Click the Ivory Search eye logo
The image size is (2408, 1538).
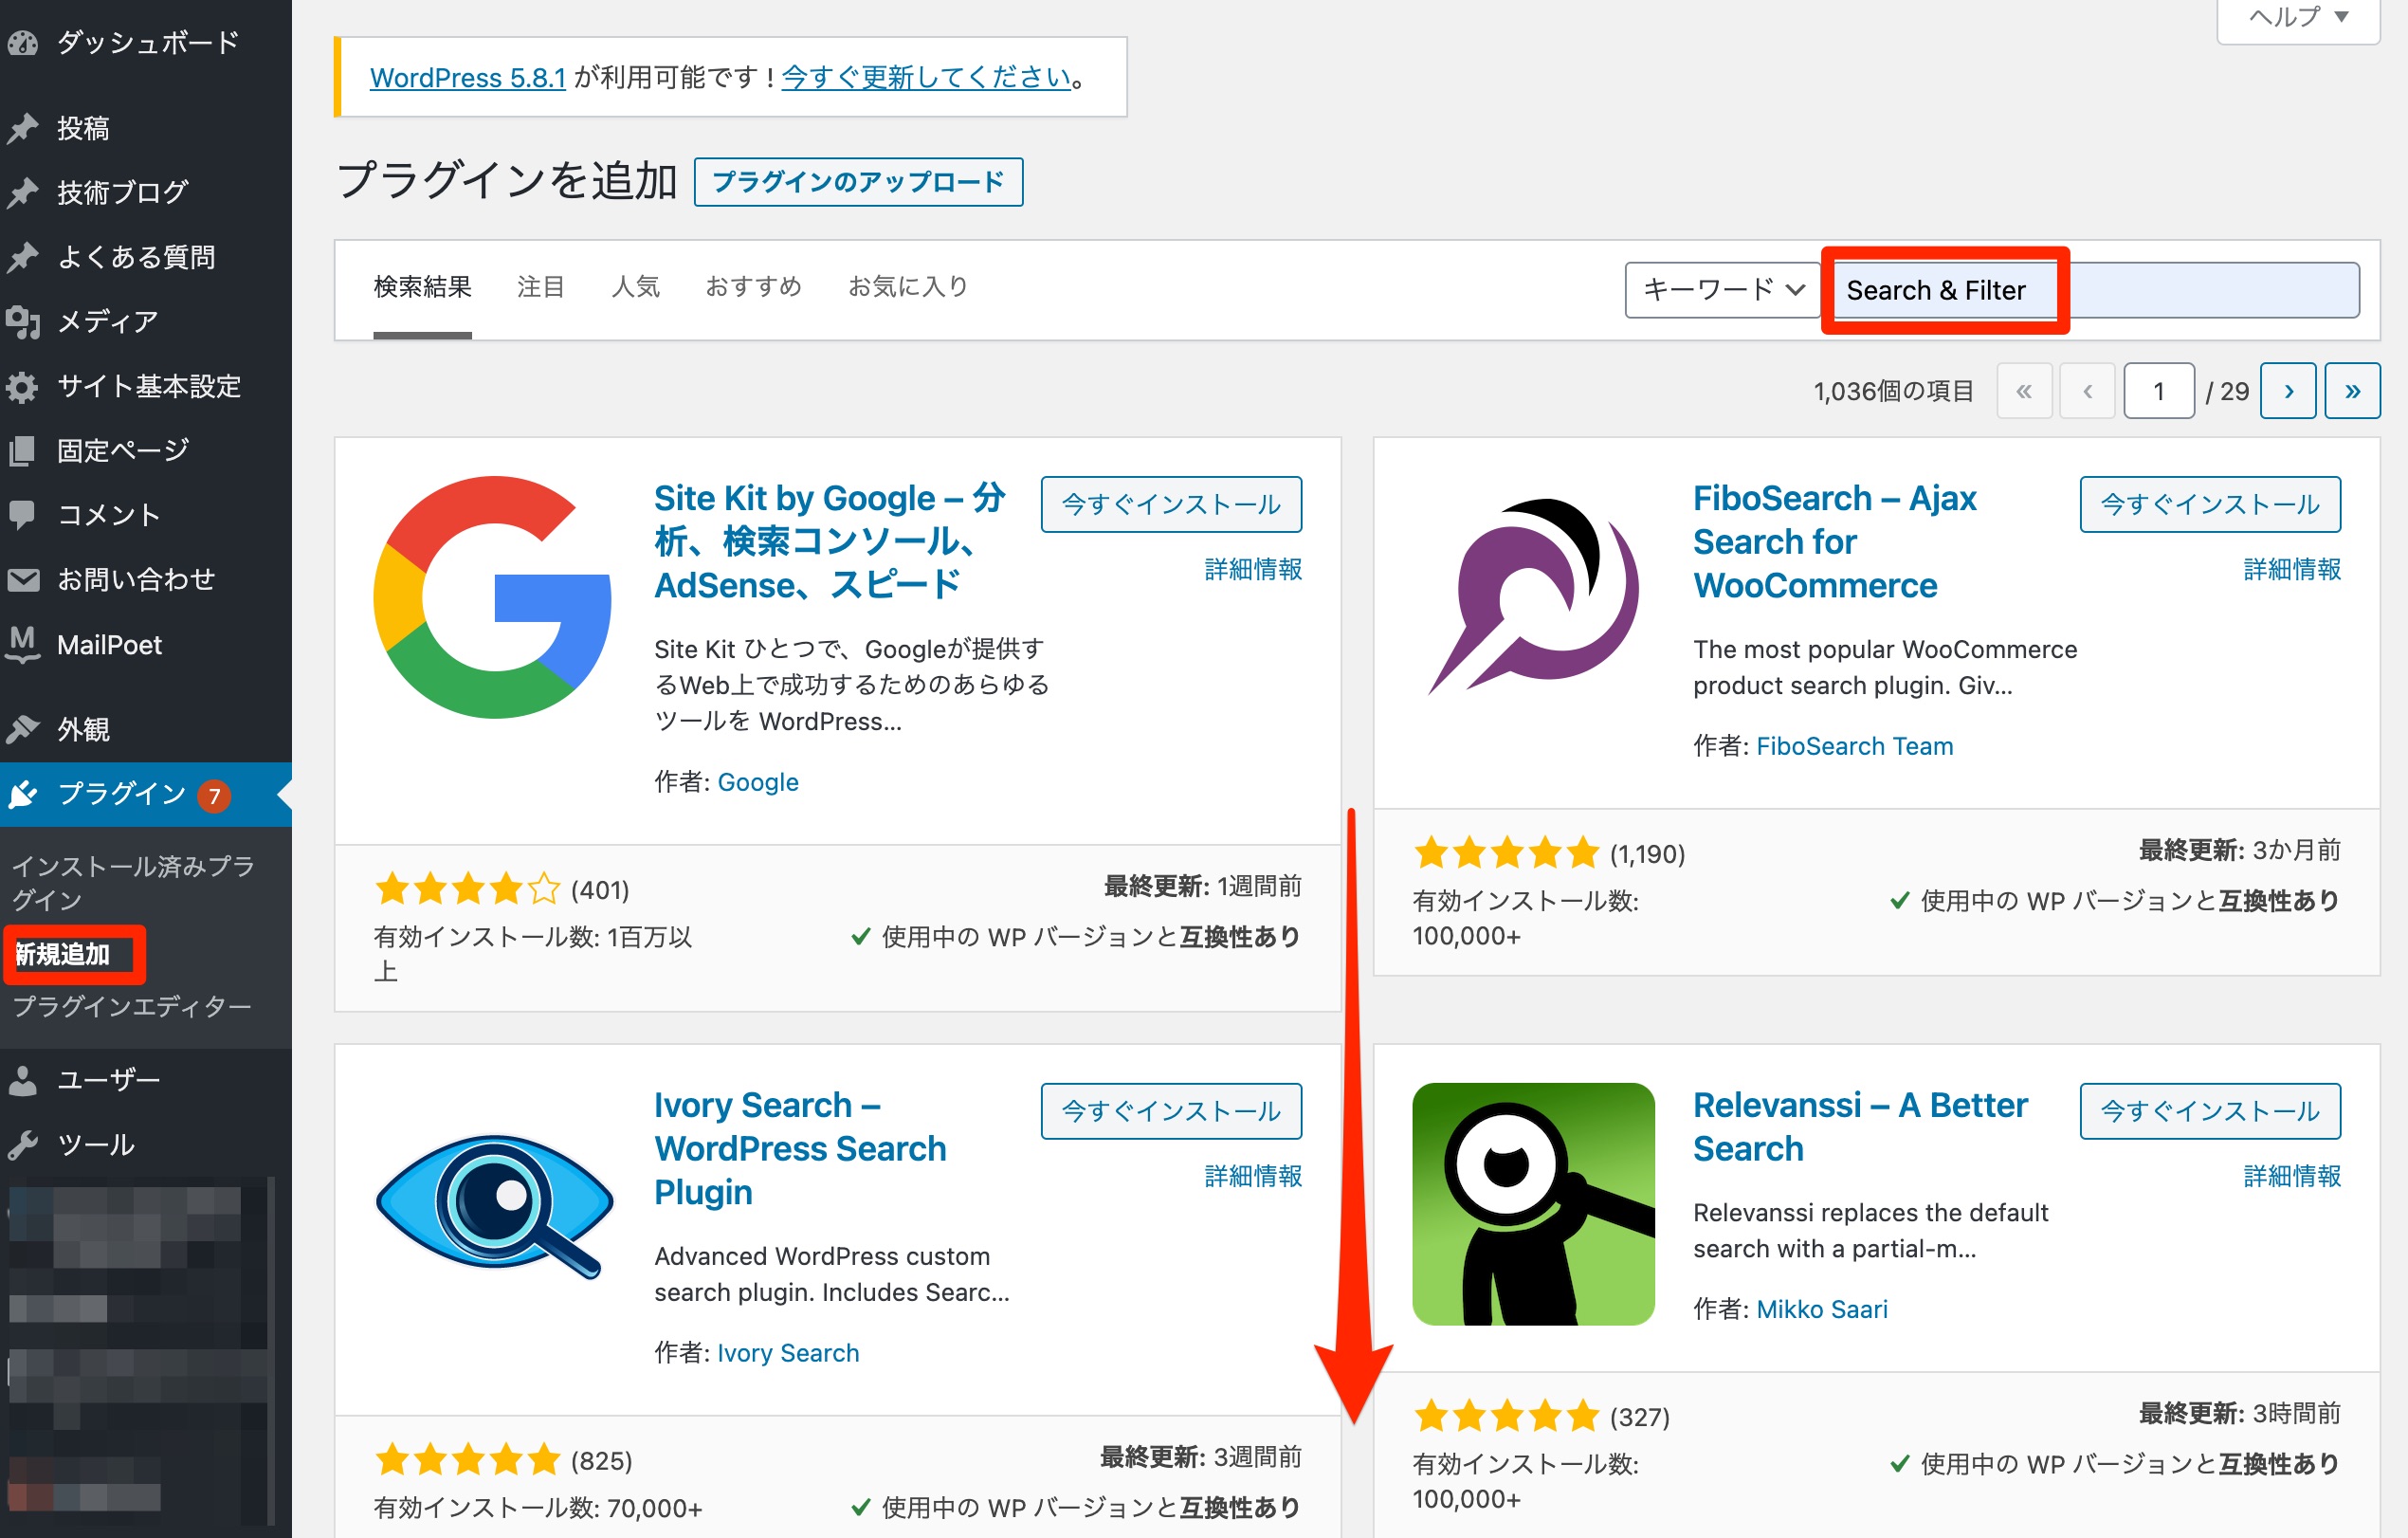point(494,1205)
